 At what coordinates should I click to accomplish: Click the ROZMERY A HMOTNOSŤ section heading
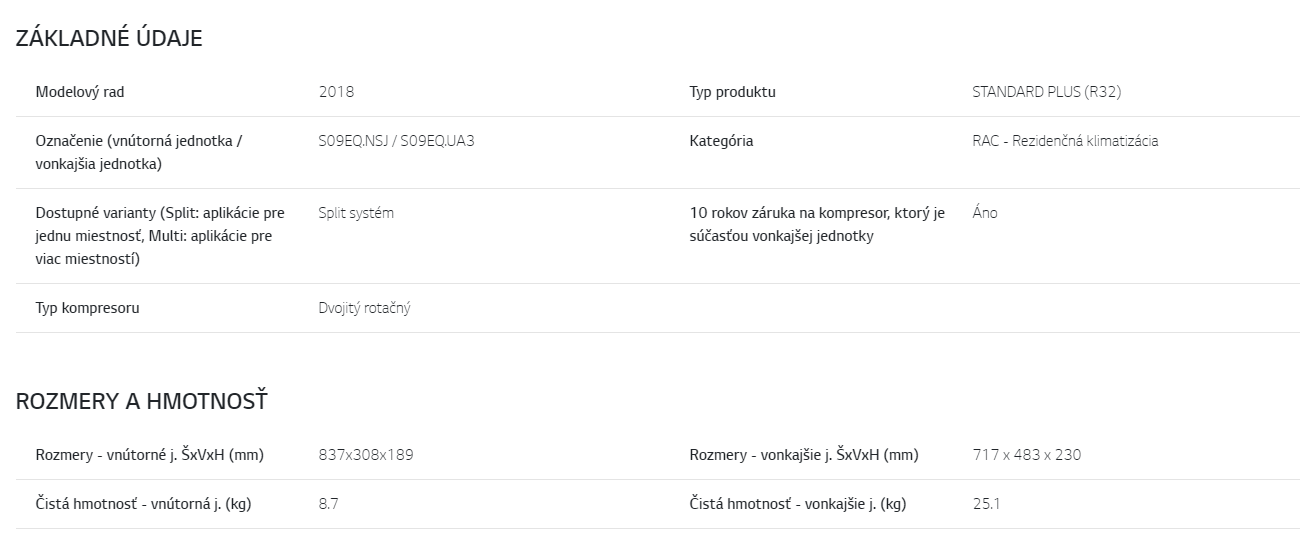[142, 402]
